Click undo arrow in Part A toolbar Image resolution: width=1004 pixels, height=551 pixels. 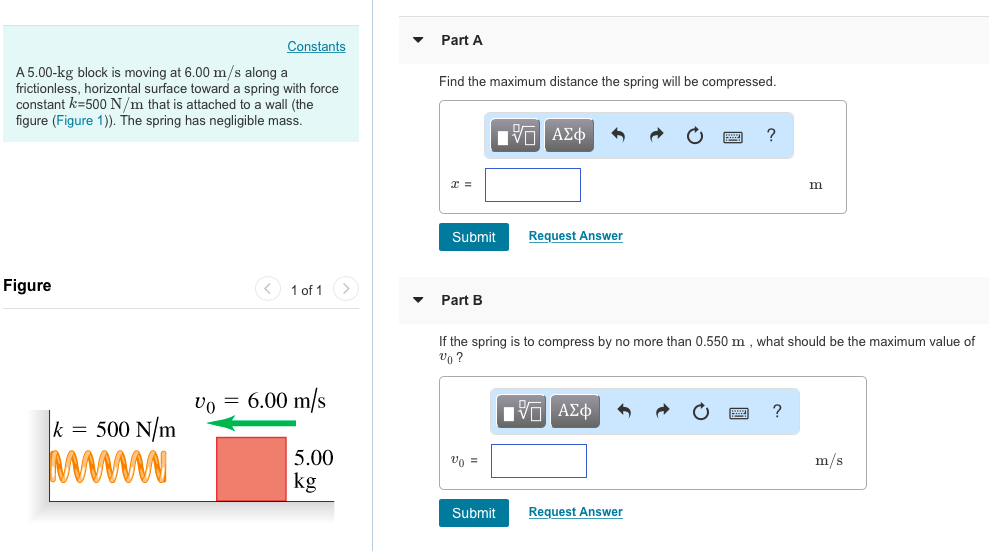pos(619,137)
